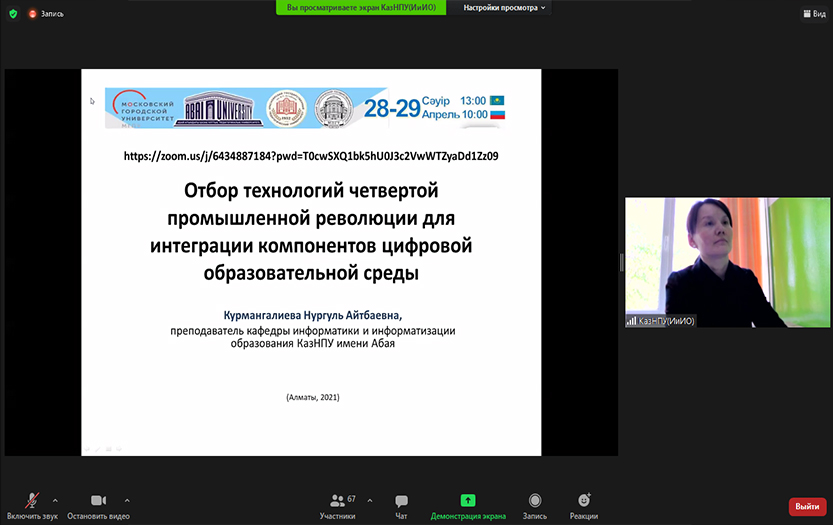The width and height of the screenshot is (833, 525).
Task: Toggle camera with Остановить видео
Action: pos(98,503)
